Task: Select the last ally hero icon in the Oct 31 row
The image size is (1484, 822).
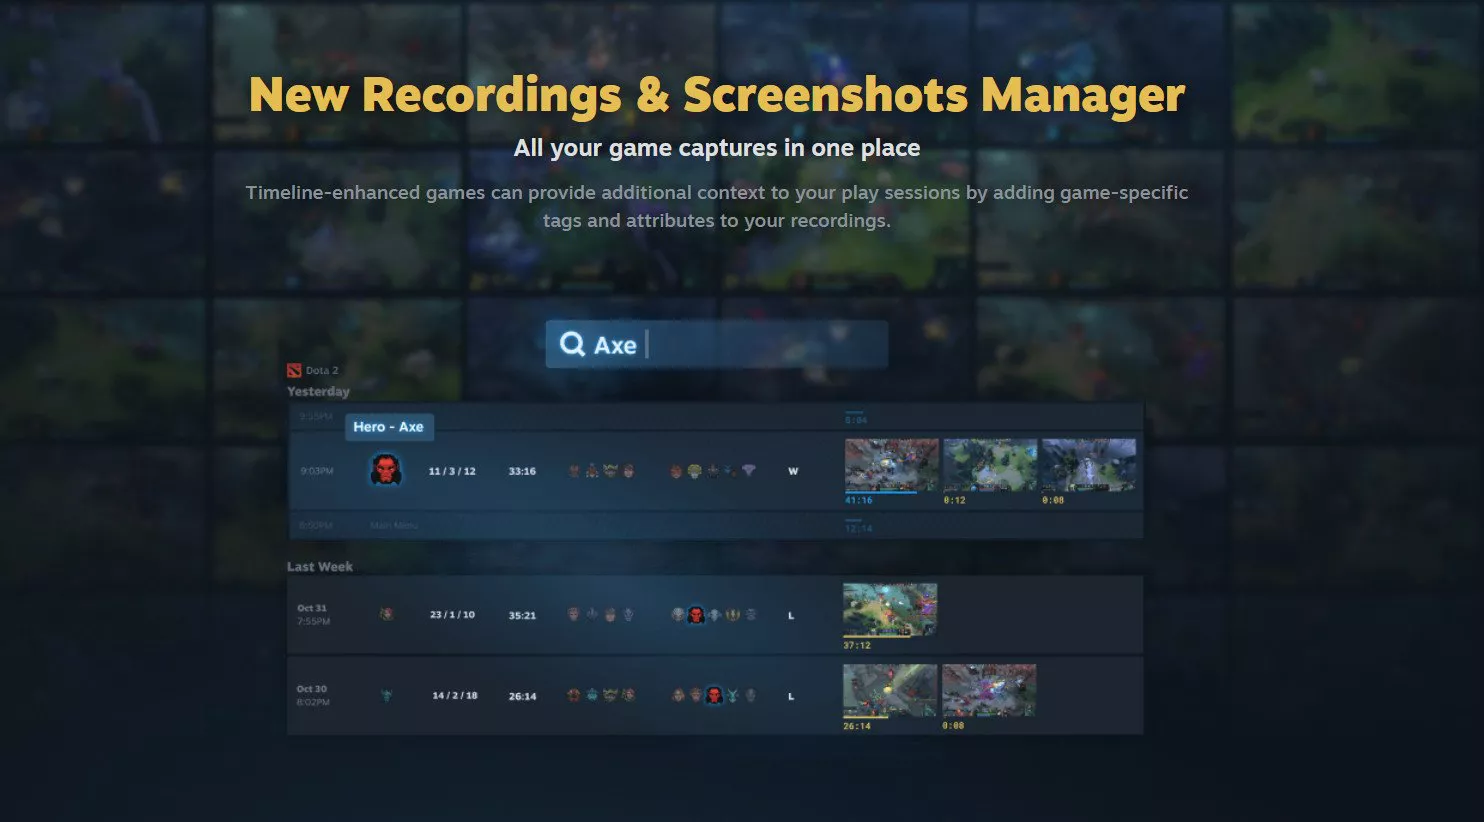Action: 628,615
